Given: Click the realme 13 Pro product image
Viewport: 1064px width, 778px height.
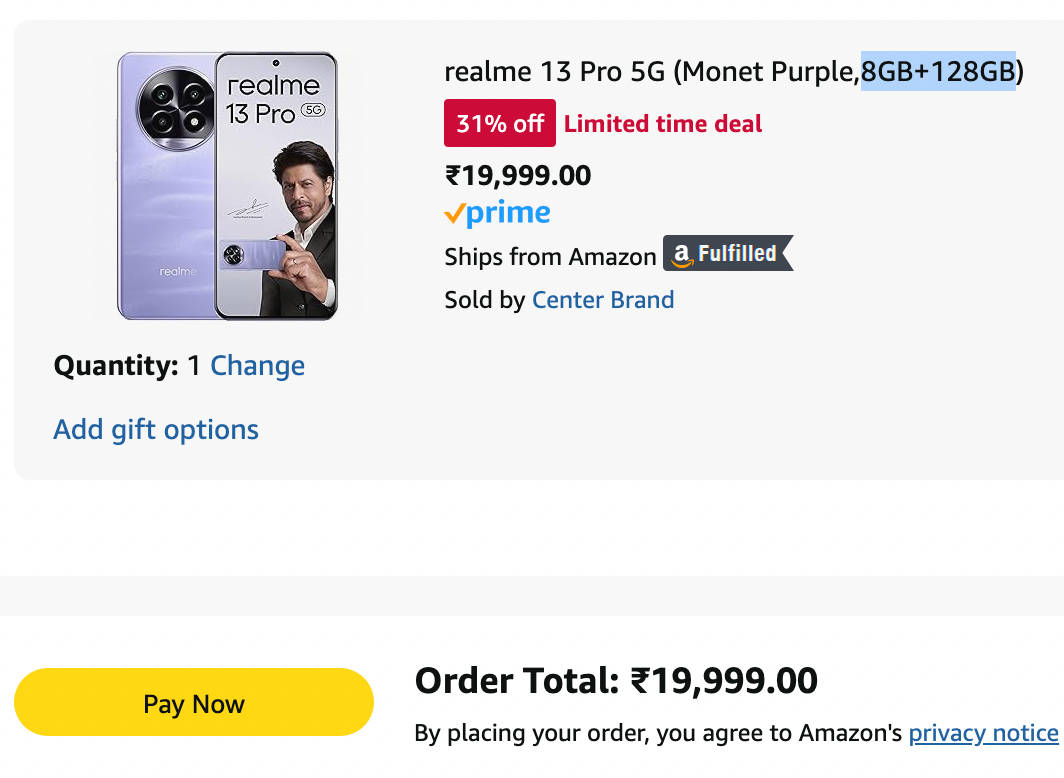Looking at the screenshot, I should (x=227, y=186).
